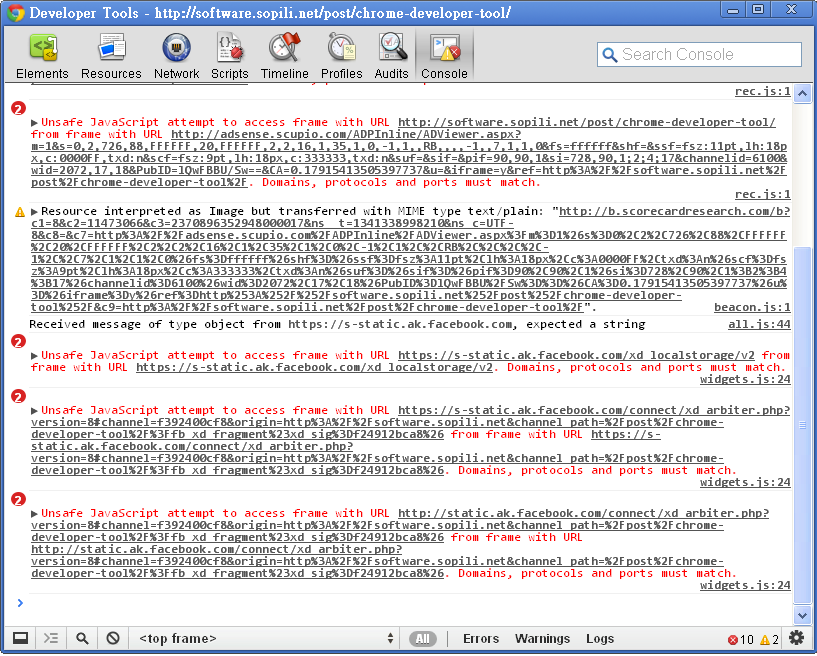Click the console prompt input line
The image size is (817, 656).
pos(409,603)
